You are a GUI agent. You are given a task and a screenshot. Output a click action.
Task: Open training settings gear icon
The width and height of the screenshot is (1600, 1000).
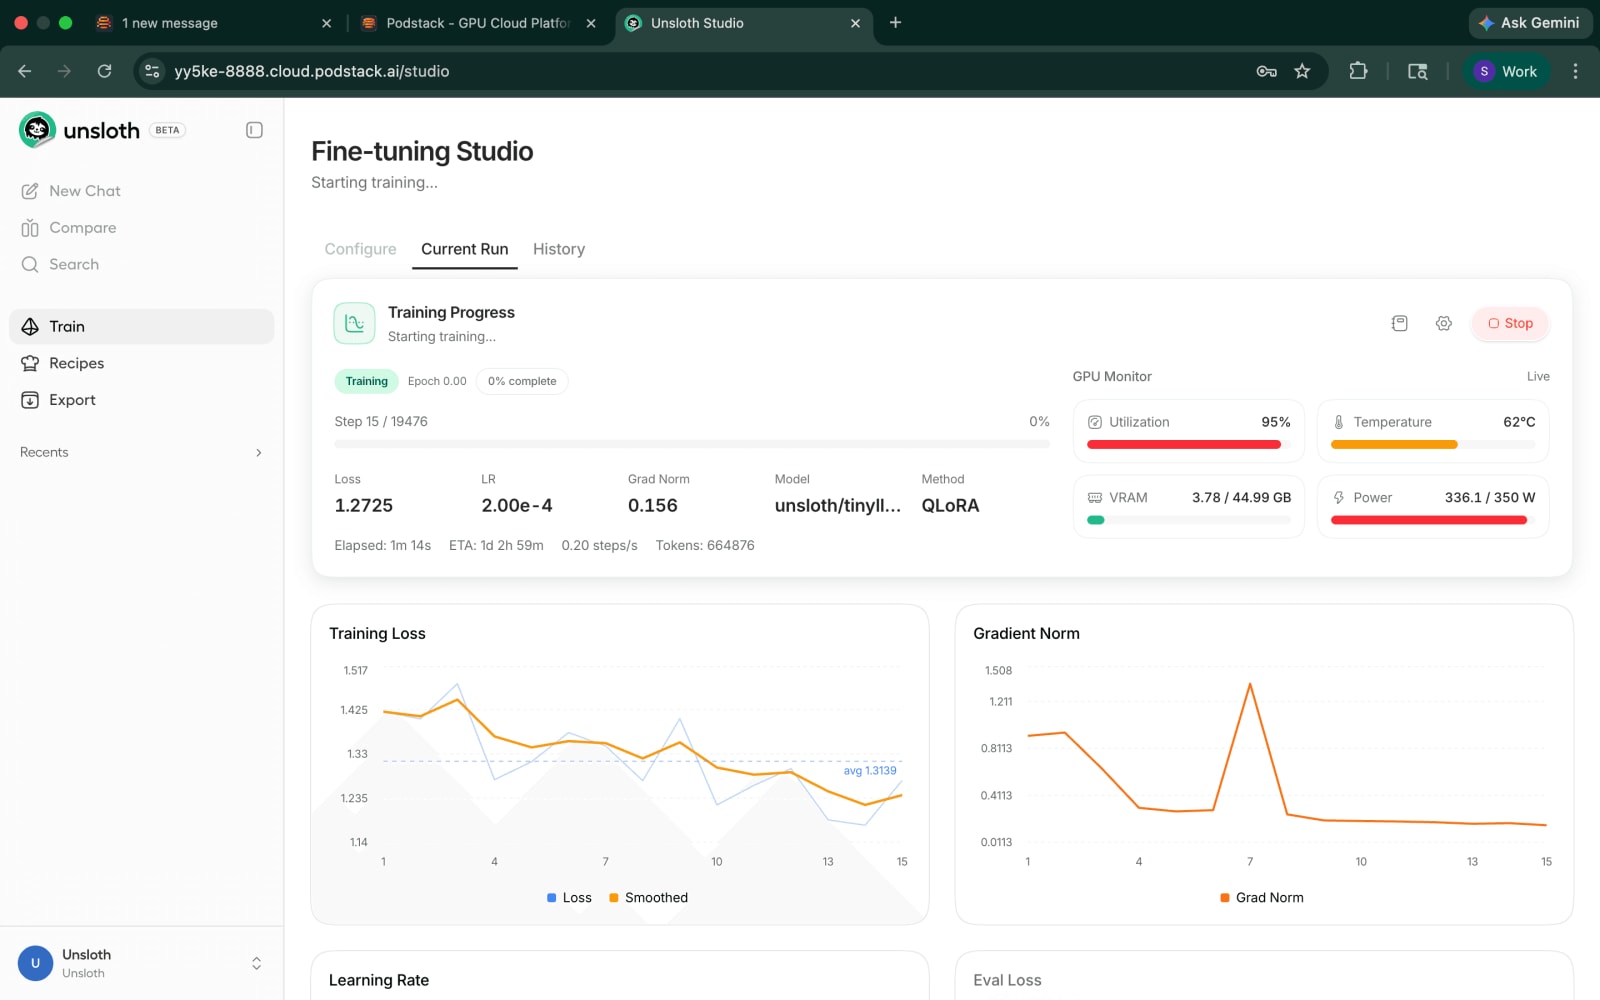[1443, 323]
